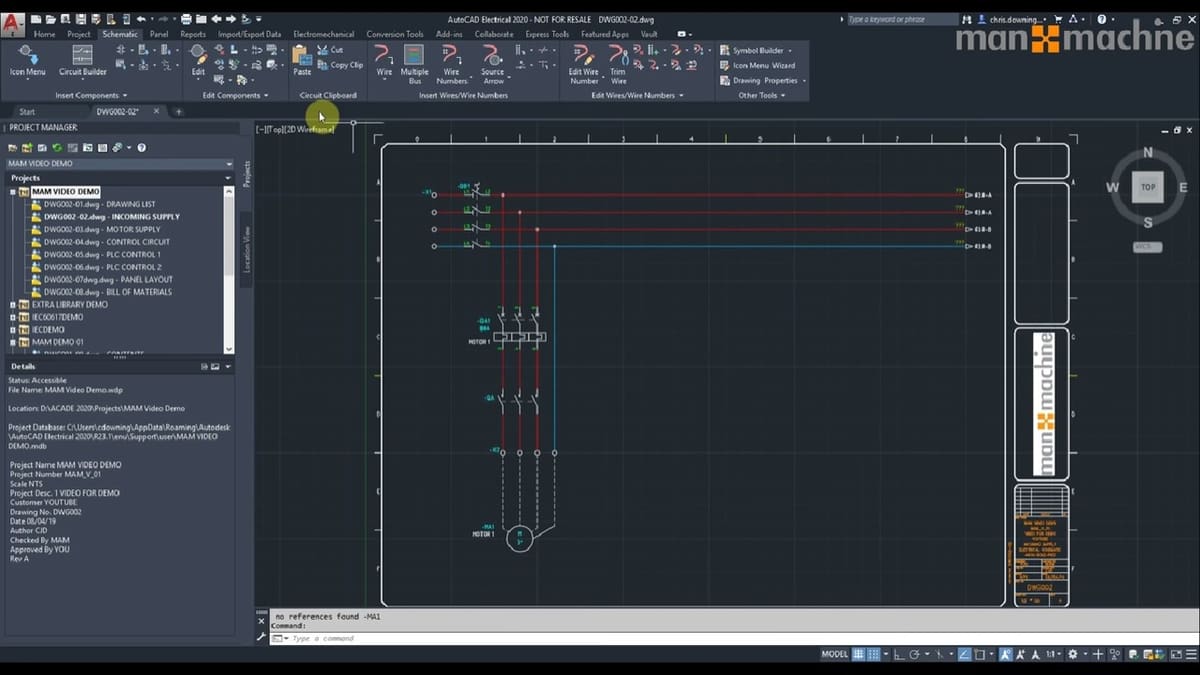This screenshot has width=1200, height=675.
Task: Click the TOP face of the ViewCube
Action: [x=1147, y=187]
